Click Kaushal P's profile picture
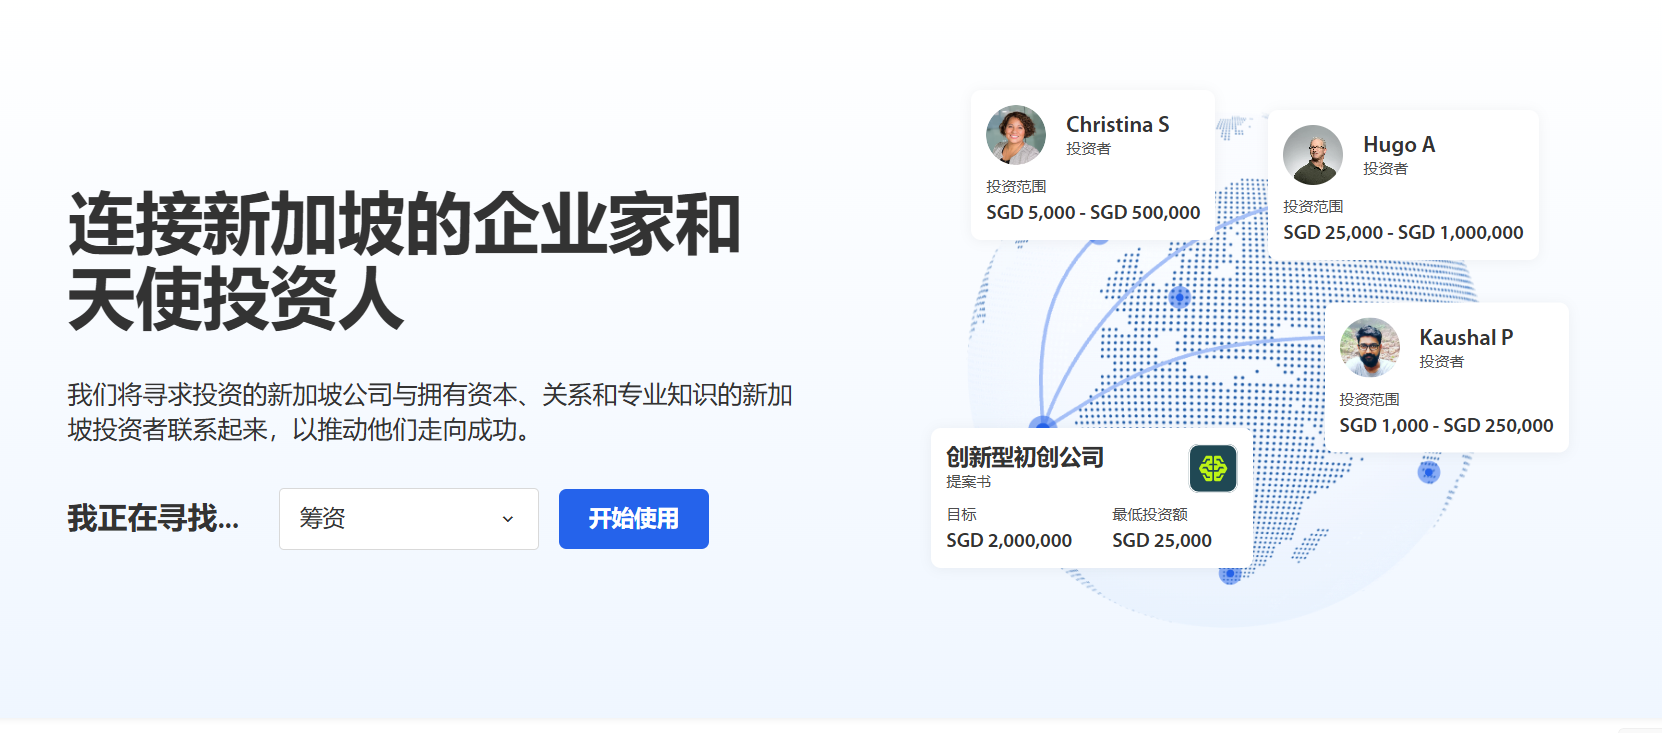Screen dimensions: 1662x733 pos(1369,348)
